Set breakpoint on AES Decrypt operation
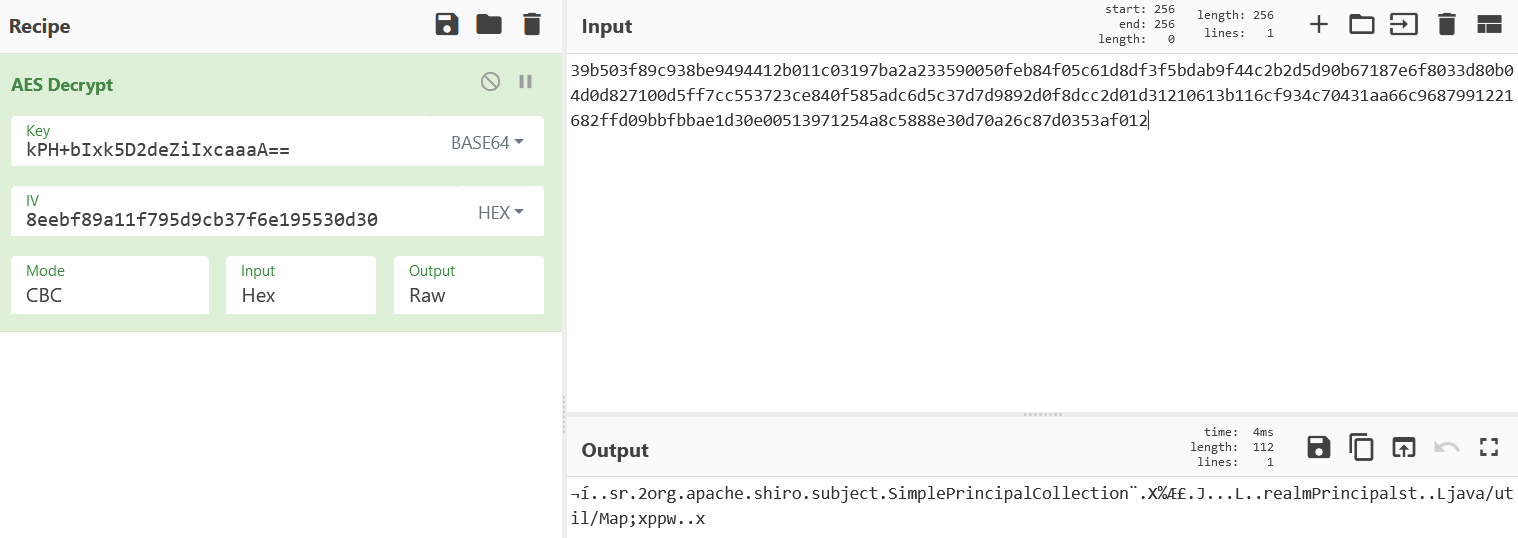 click(x=525, y=82)
